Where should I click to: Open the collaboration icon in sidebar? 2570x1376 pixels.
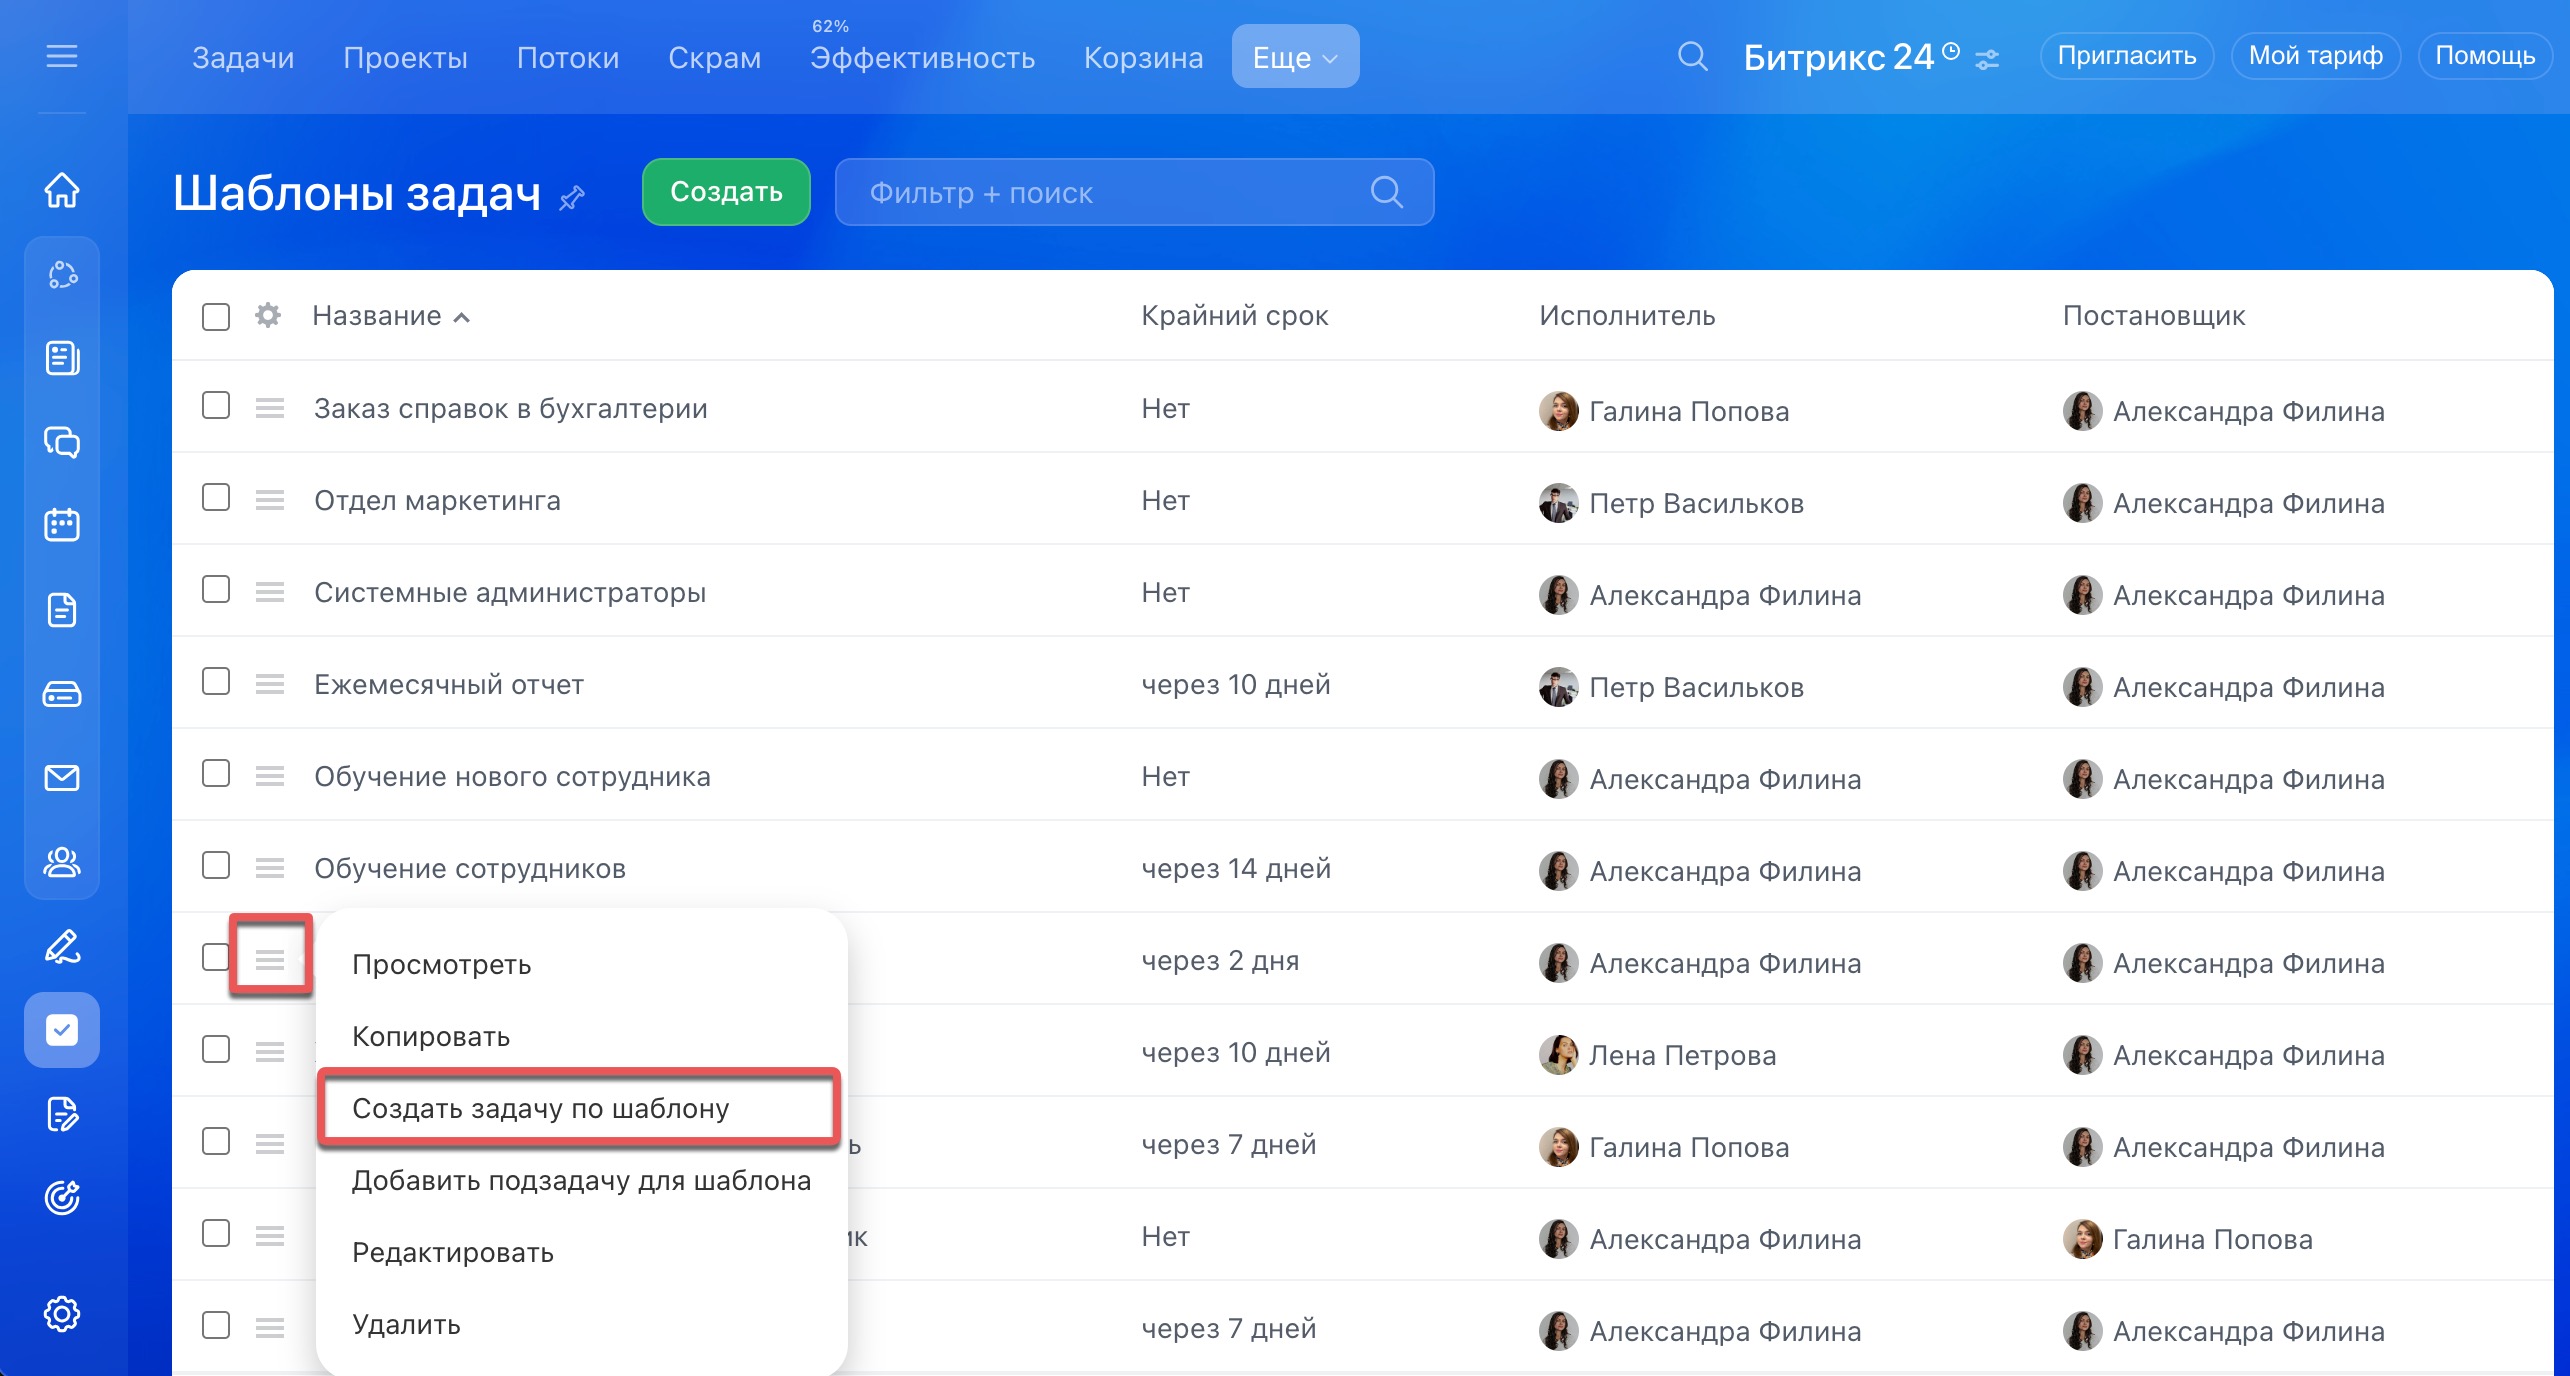[62, 275]
